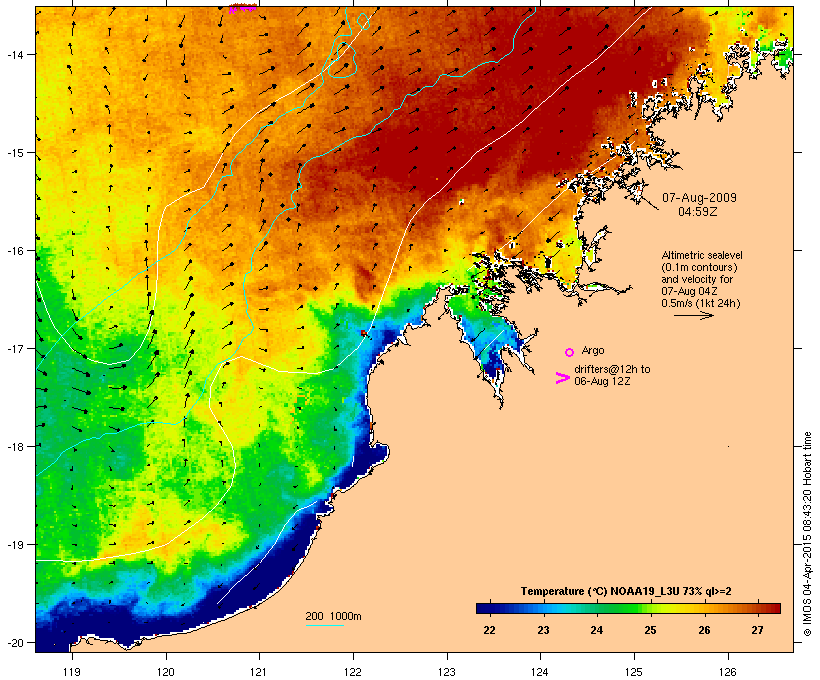Click the cyan 200m isobath legend line
Viewport: 820px width, 680px height.
(x=325, y=625)
